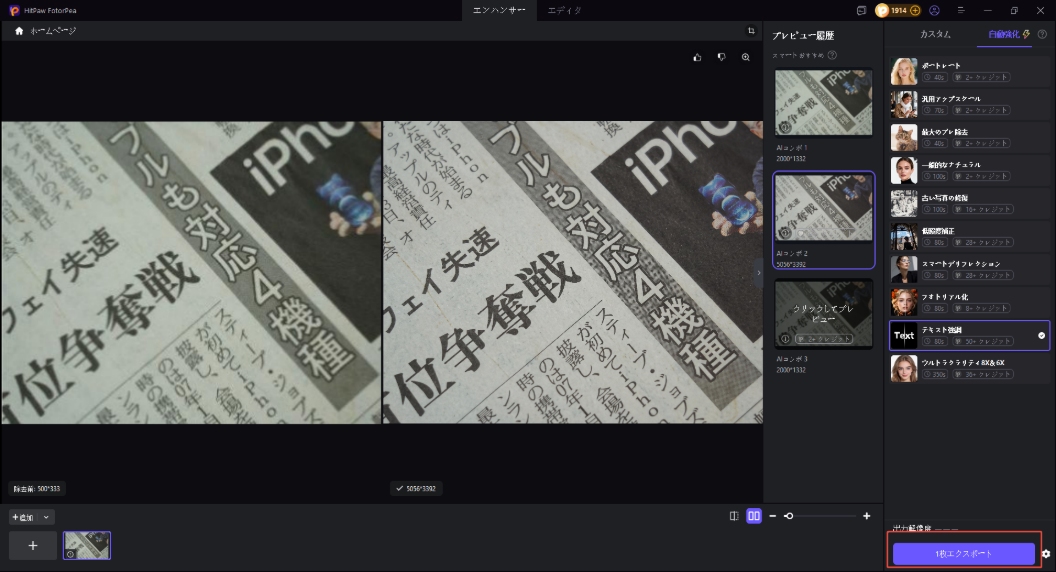Select the スマートデリフレクション model

tap(970, 269)
